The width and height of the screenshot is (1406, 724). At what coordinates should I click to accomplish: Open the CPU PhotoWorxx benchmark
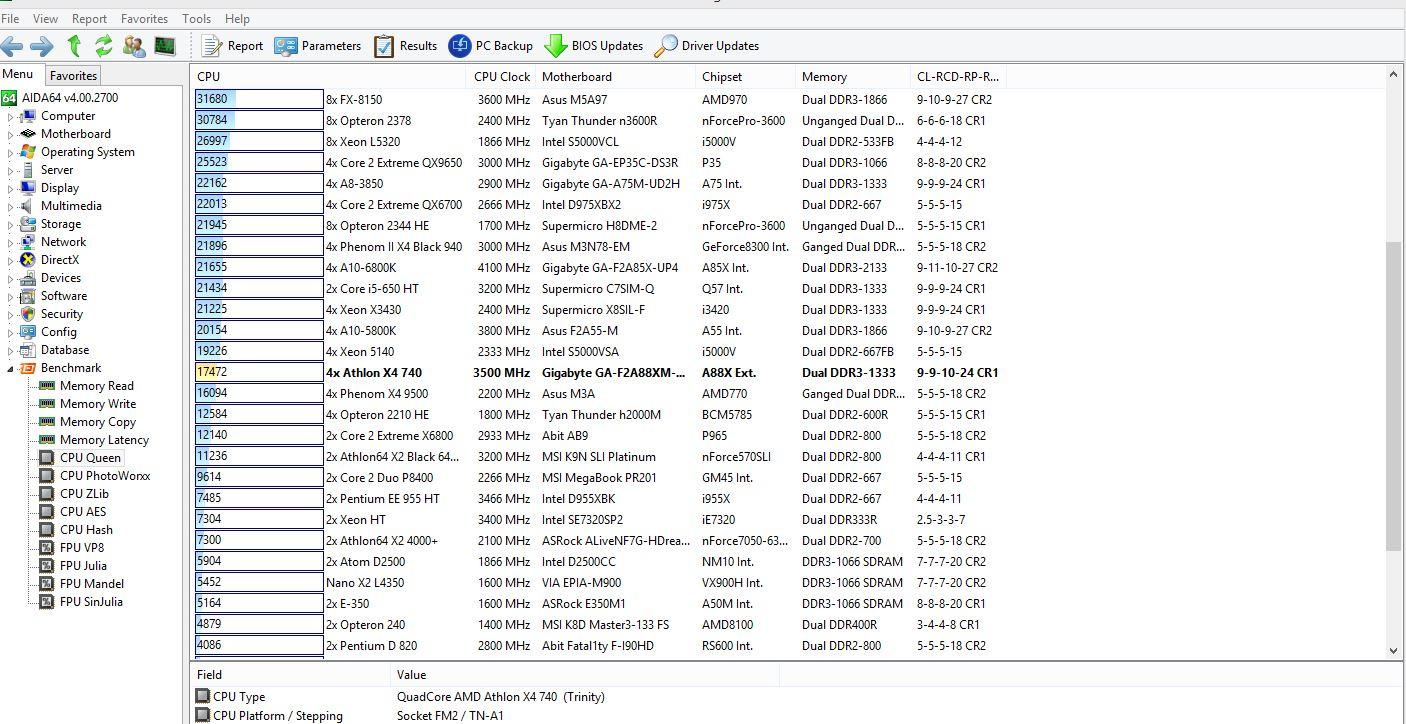[95, 476]
